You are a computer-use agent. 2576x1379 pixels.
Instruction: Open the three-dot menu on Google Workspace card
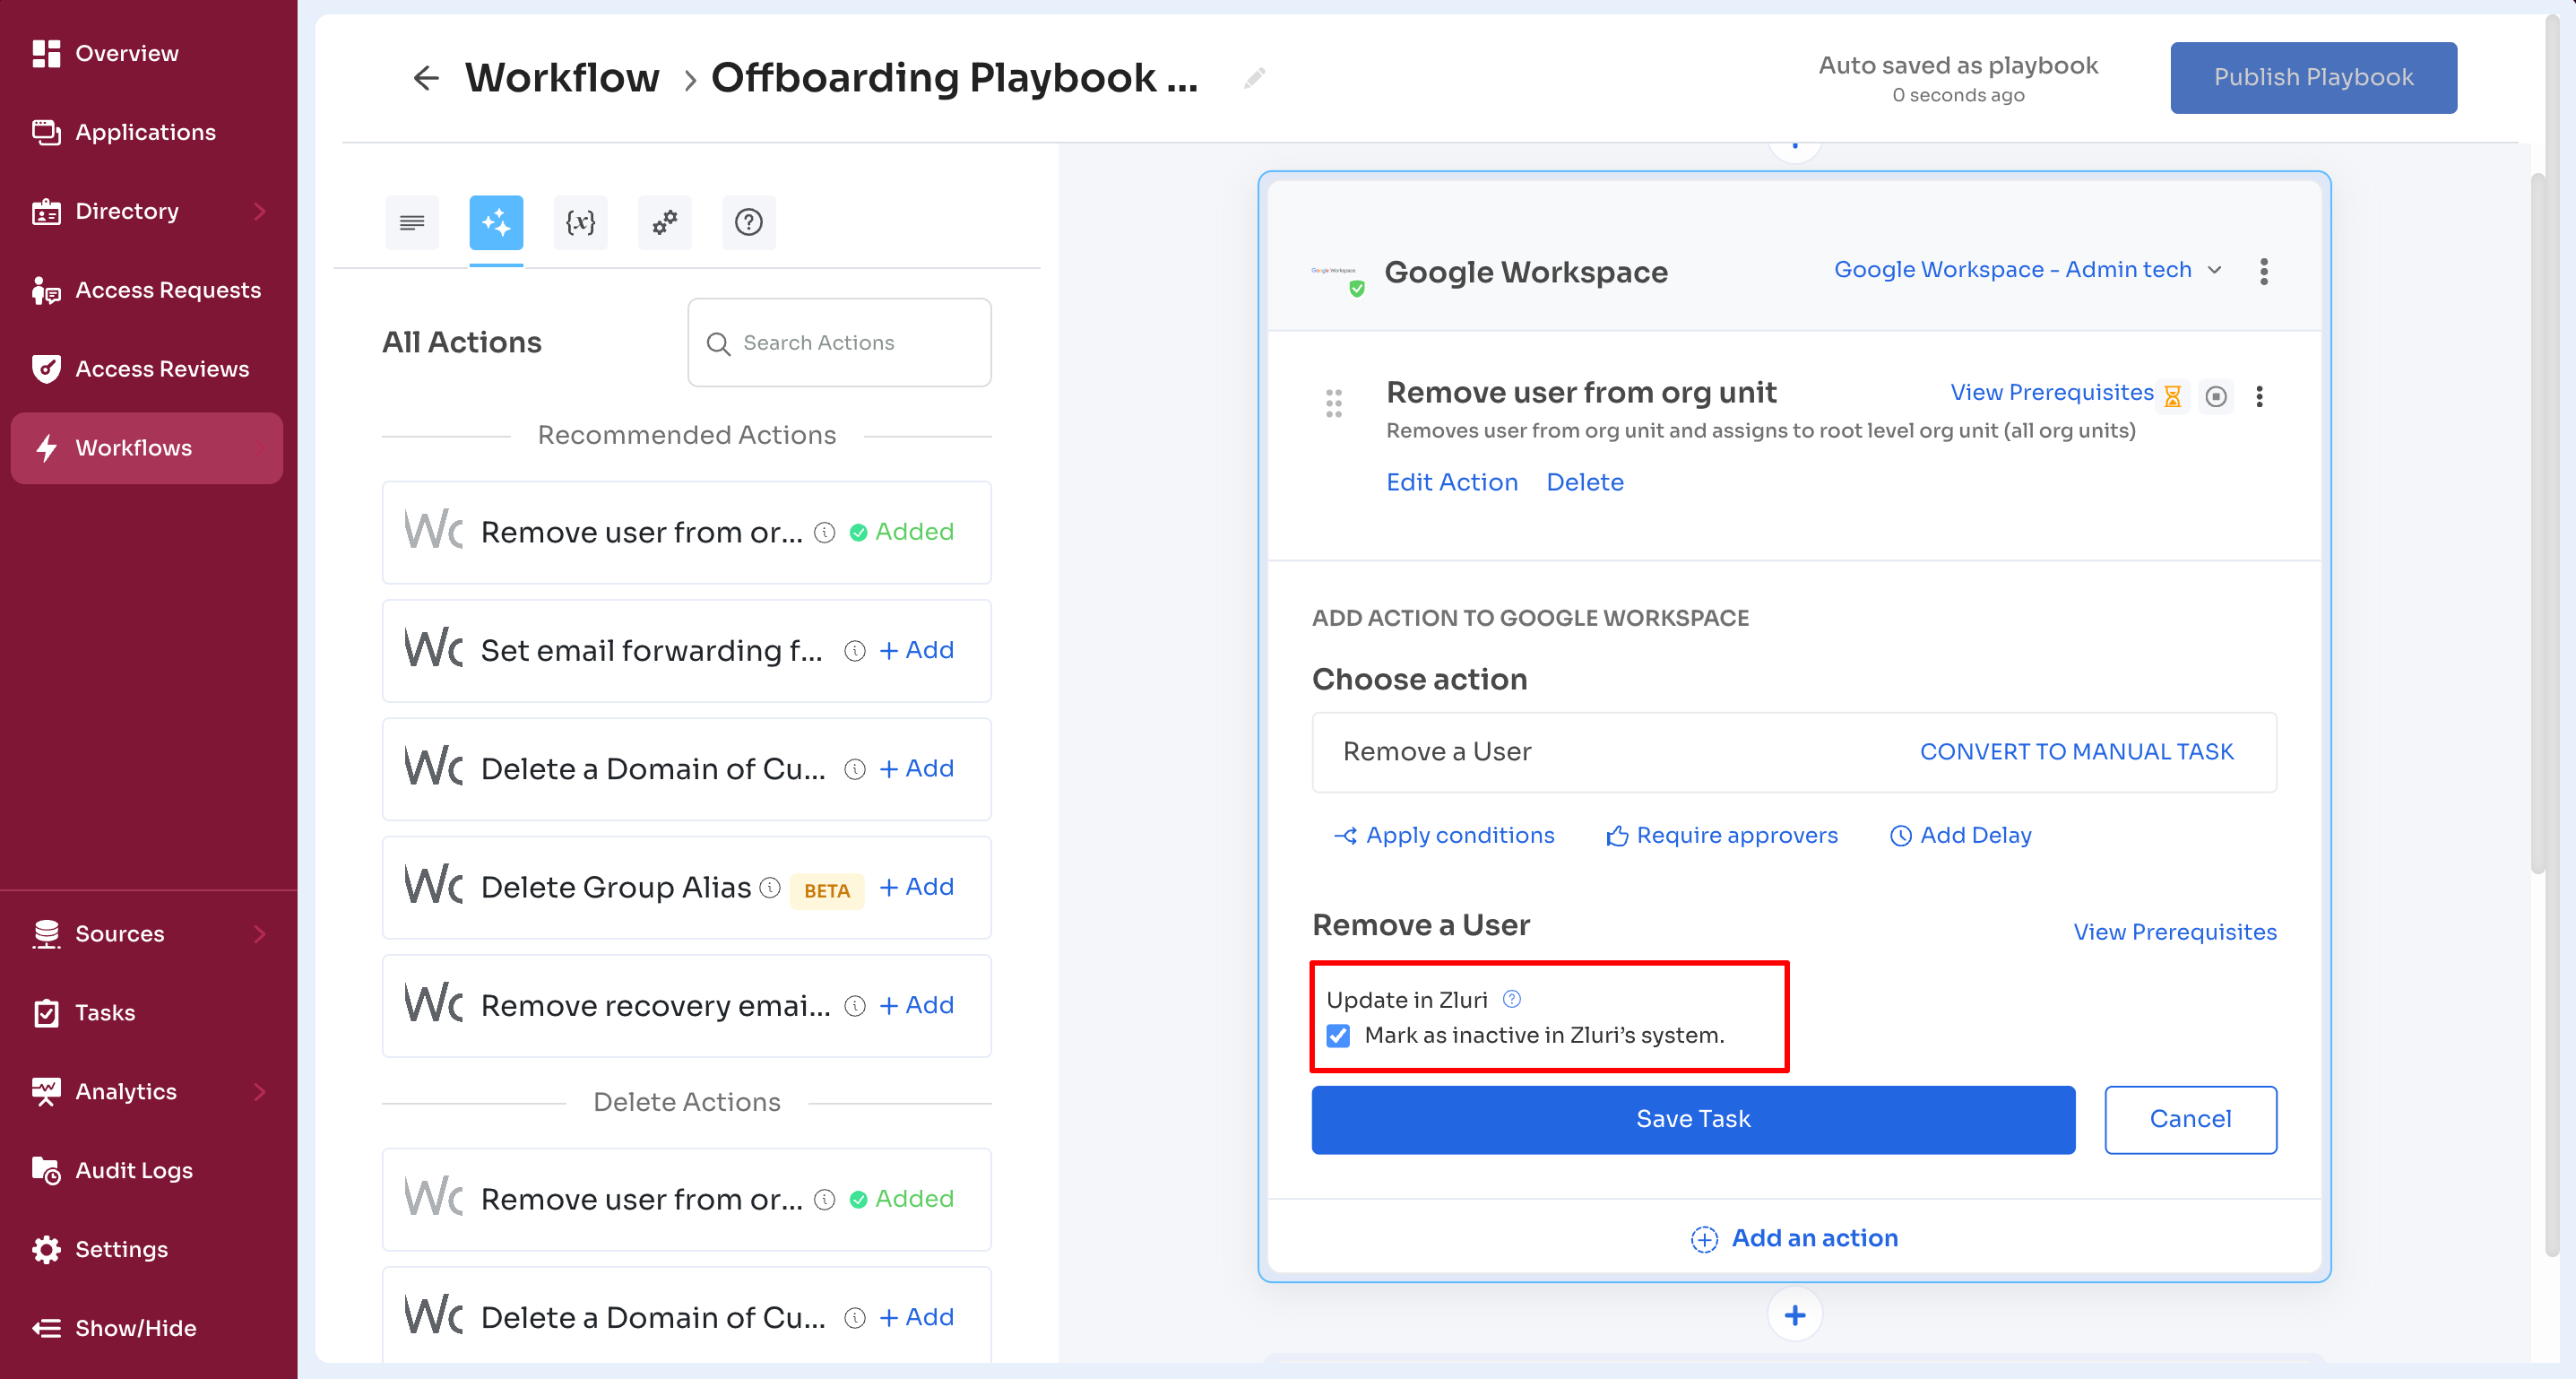(2263, 271)
